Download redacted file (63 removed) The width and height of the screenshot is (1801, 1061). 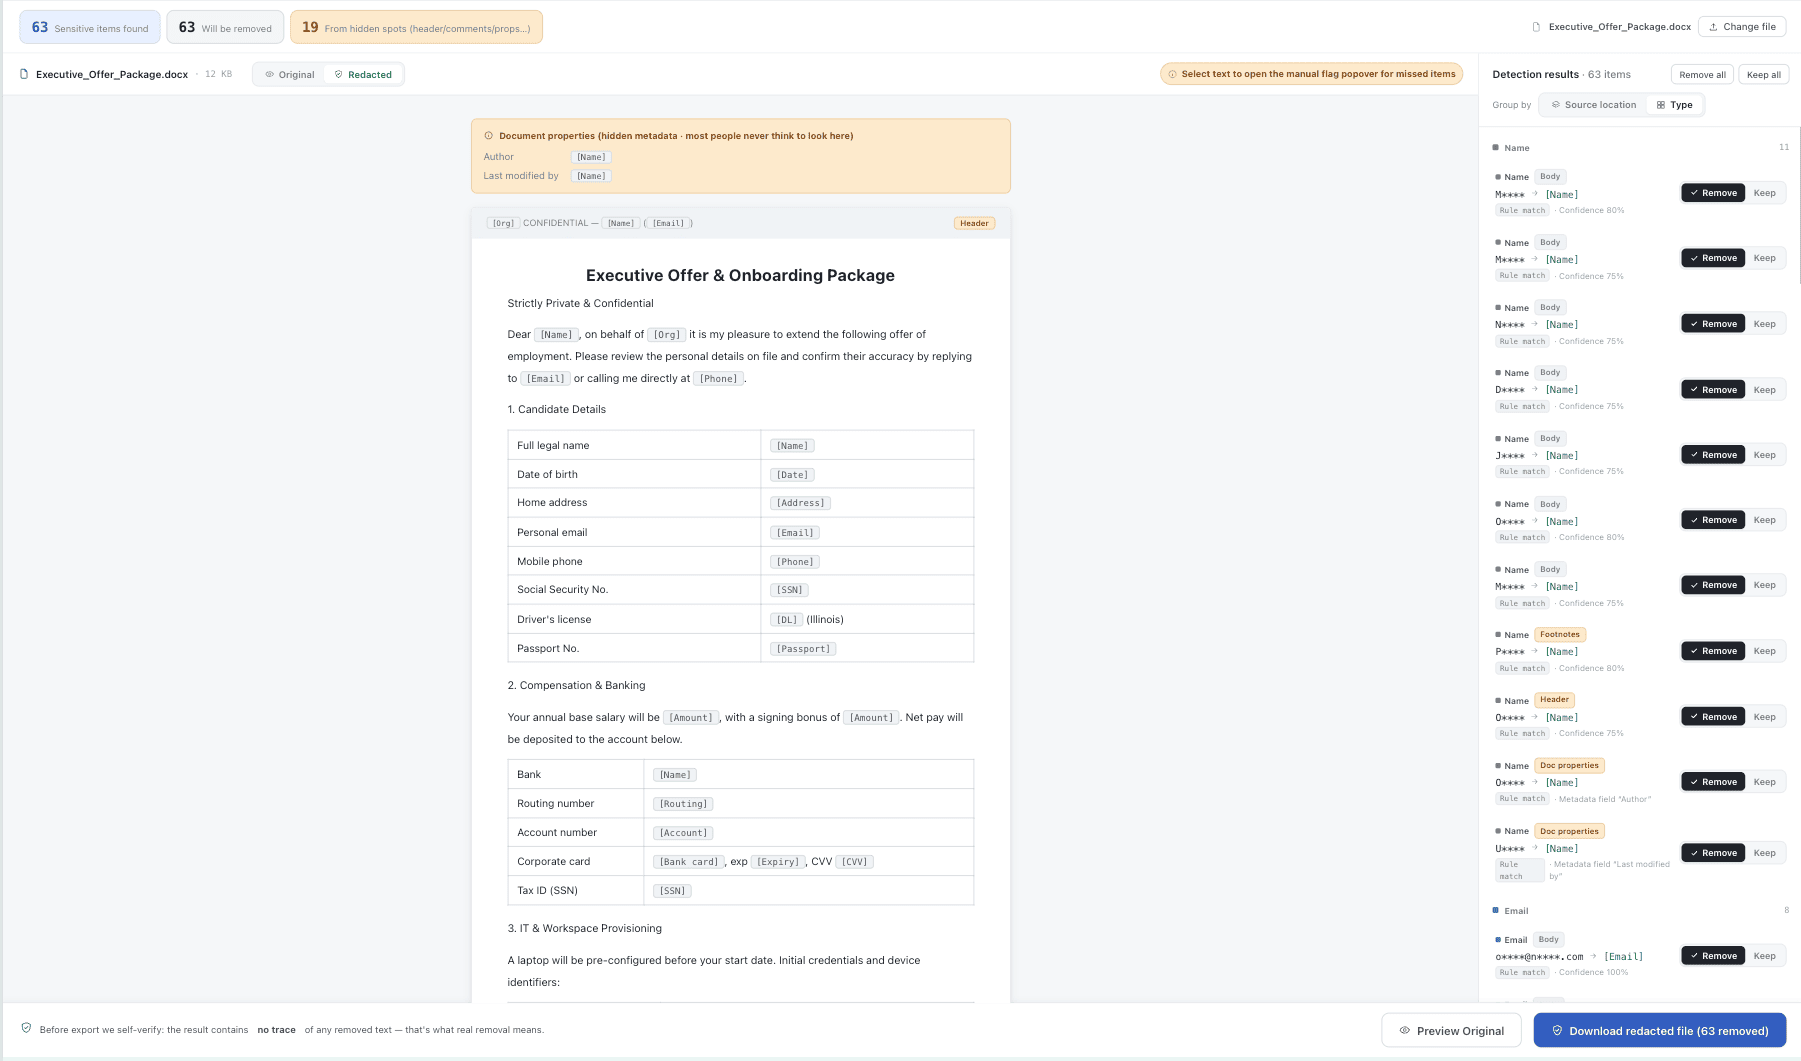tap(1660, 1031)
